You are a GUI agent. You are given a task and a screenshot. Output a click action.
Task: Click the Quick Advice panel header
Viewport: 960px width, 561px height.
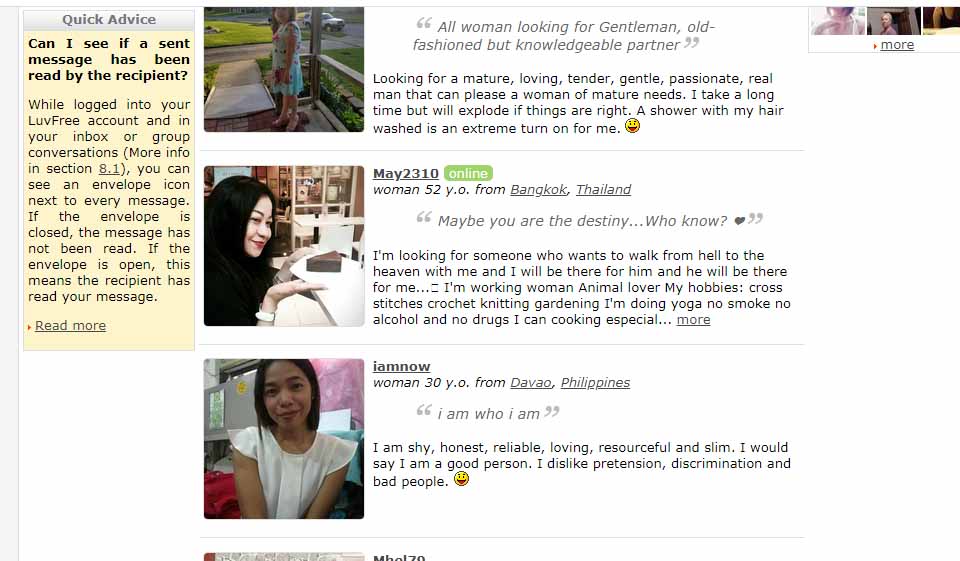[109, 20]
